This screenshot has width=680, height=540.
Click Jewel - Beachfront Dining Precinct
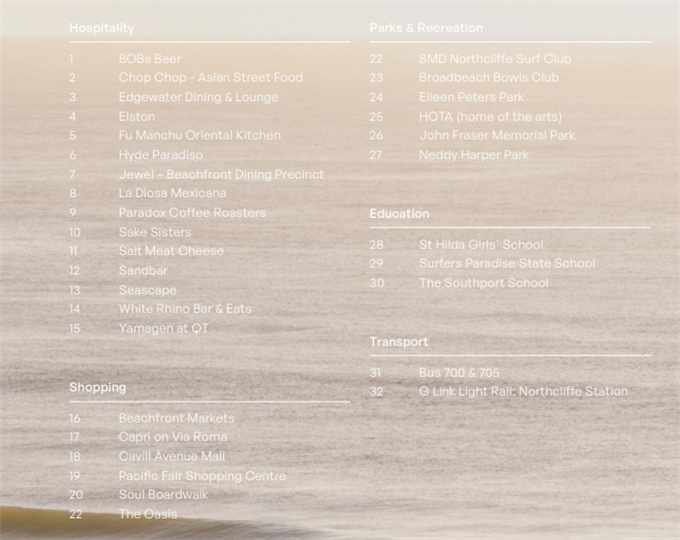click(x=221, y=174)
